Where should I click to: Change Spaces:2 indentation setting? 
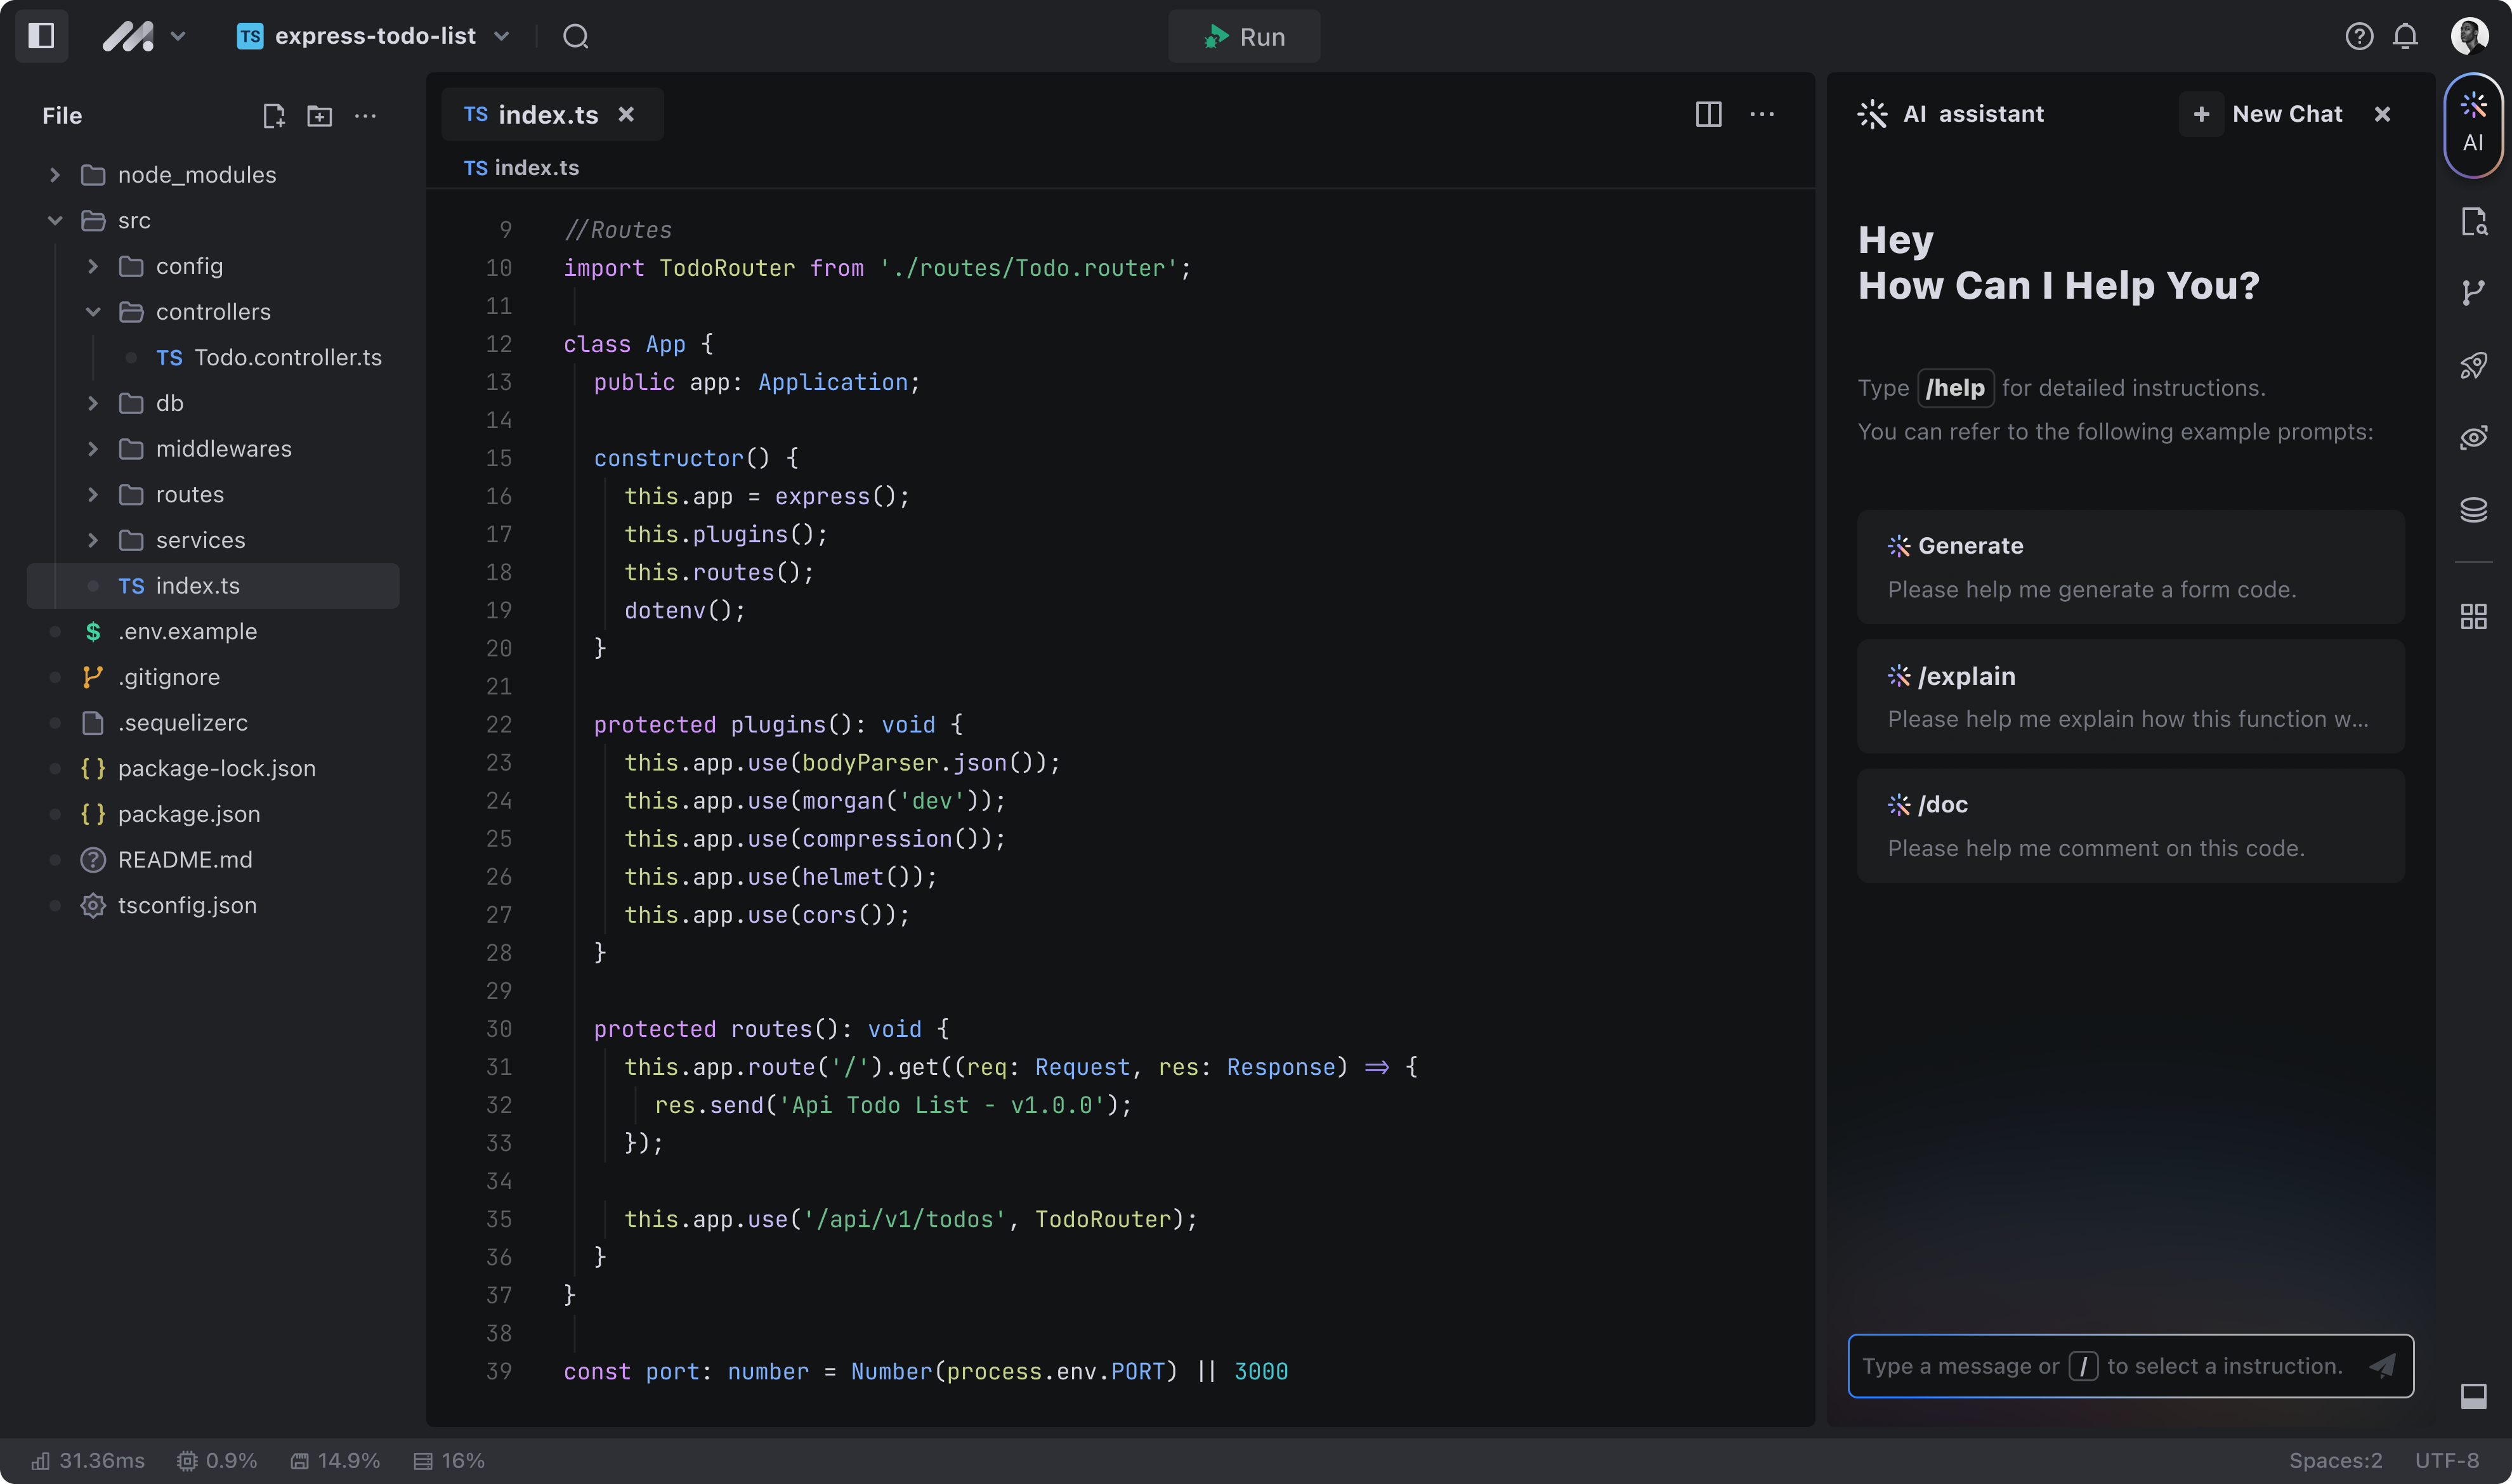click(2335, 1461)
